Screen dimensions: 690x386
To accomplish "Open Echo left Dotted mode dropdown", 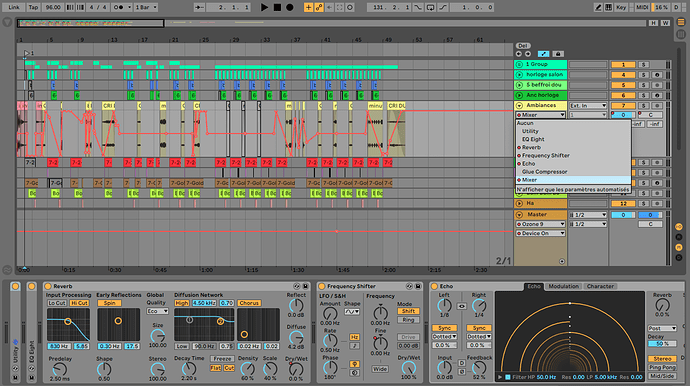I will pos(444,336).
